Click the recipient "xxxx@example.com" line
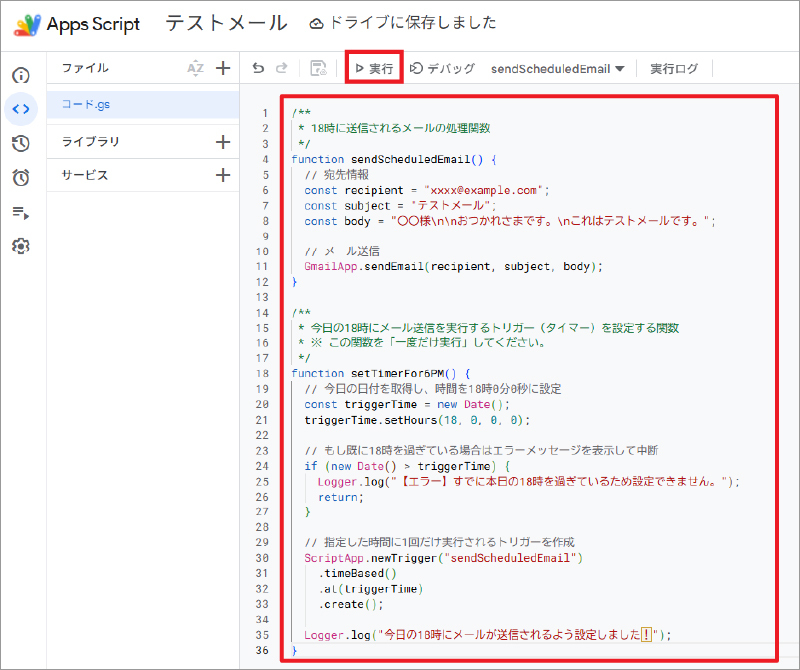Viewport: 800px width, 670px height. tap(427, 190)
